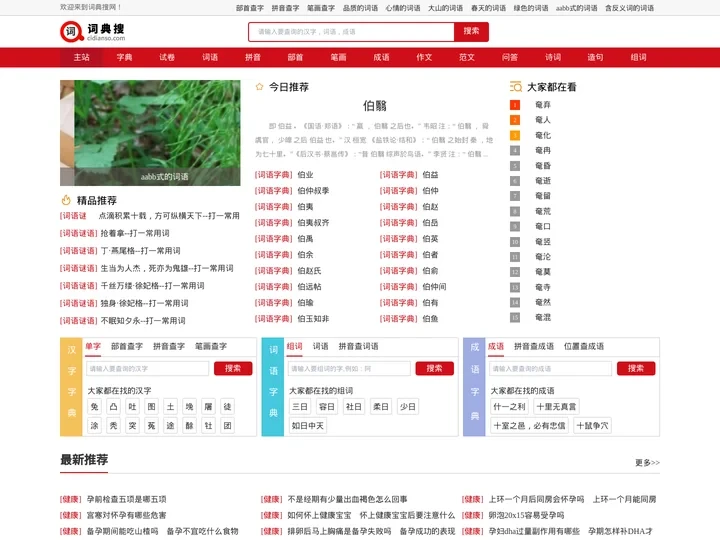The width and height of the screenshot is (720, 540).
Task: Switch to the 拼音查词语 tab
Action: point(358,347)
